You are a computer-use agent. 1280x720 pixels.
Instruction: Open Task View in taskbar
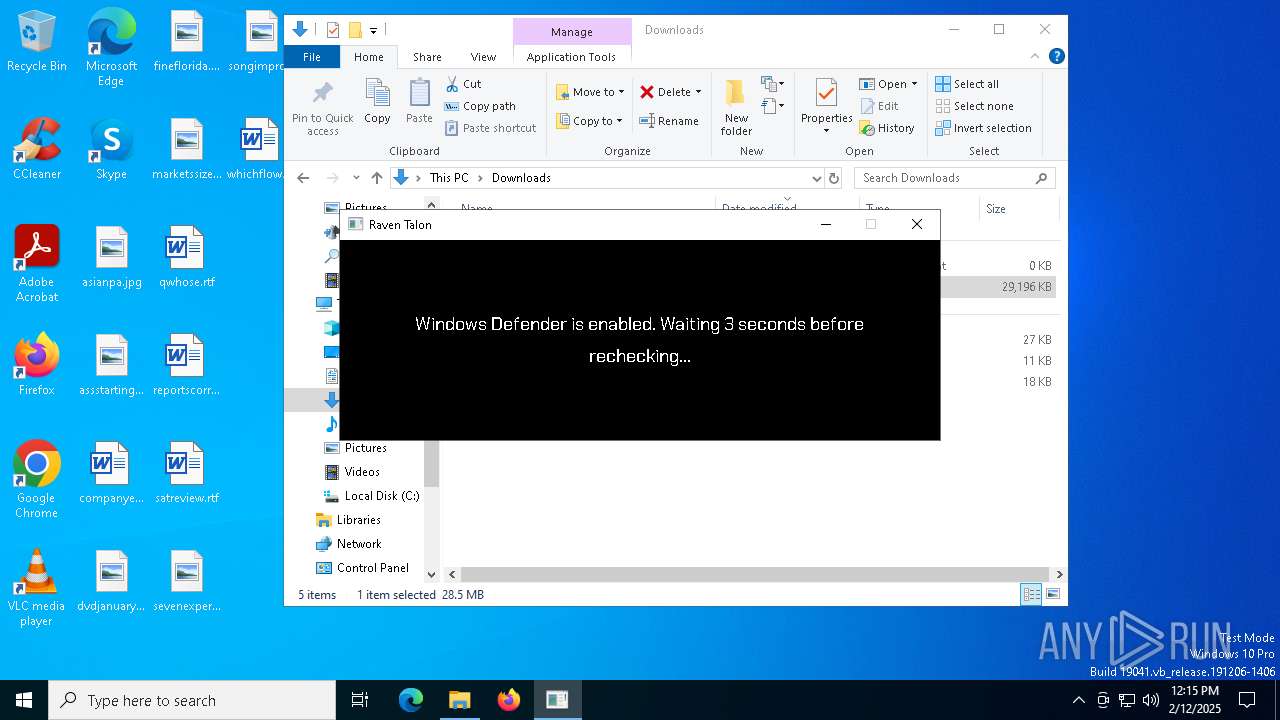pyautogui.click(x=360, y=700)
